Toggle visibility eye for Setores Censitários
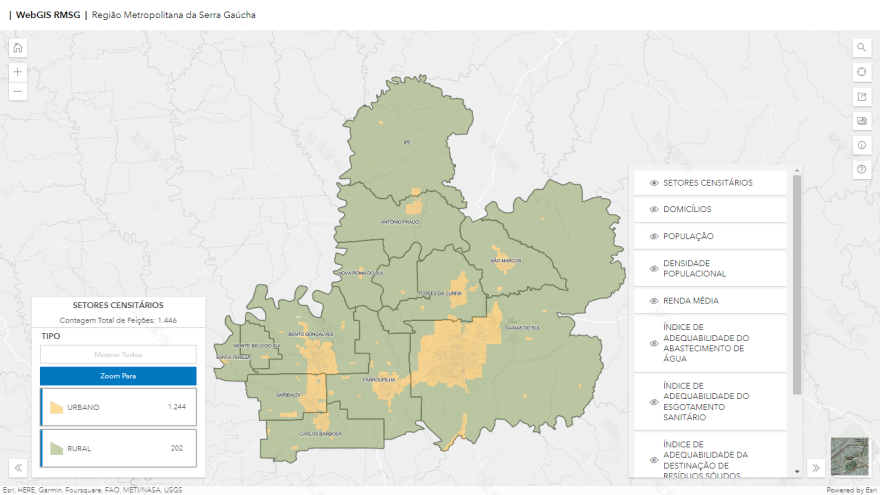This screenshot has width=880, height=495. pos(654,183)
